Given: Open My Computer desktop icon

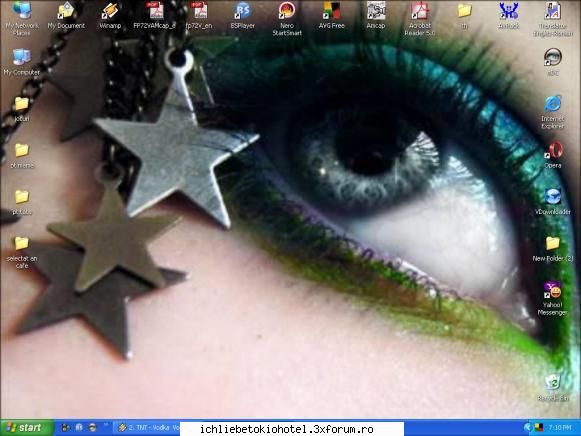Looking at the screenshot, I should 21,62.
